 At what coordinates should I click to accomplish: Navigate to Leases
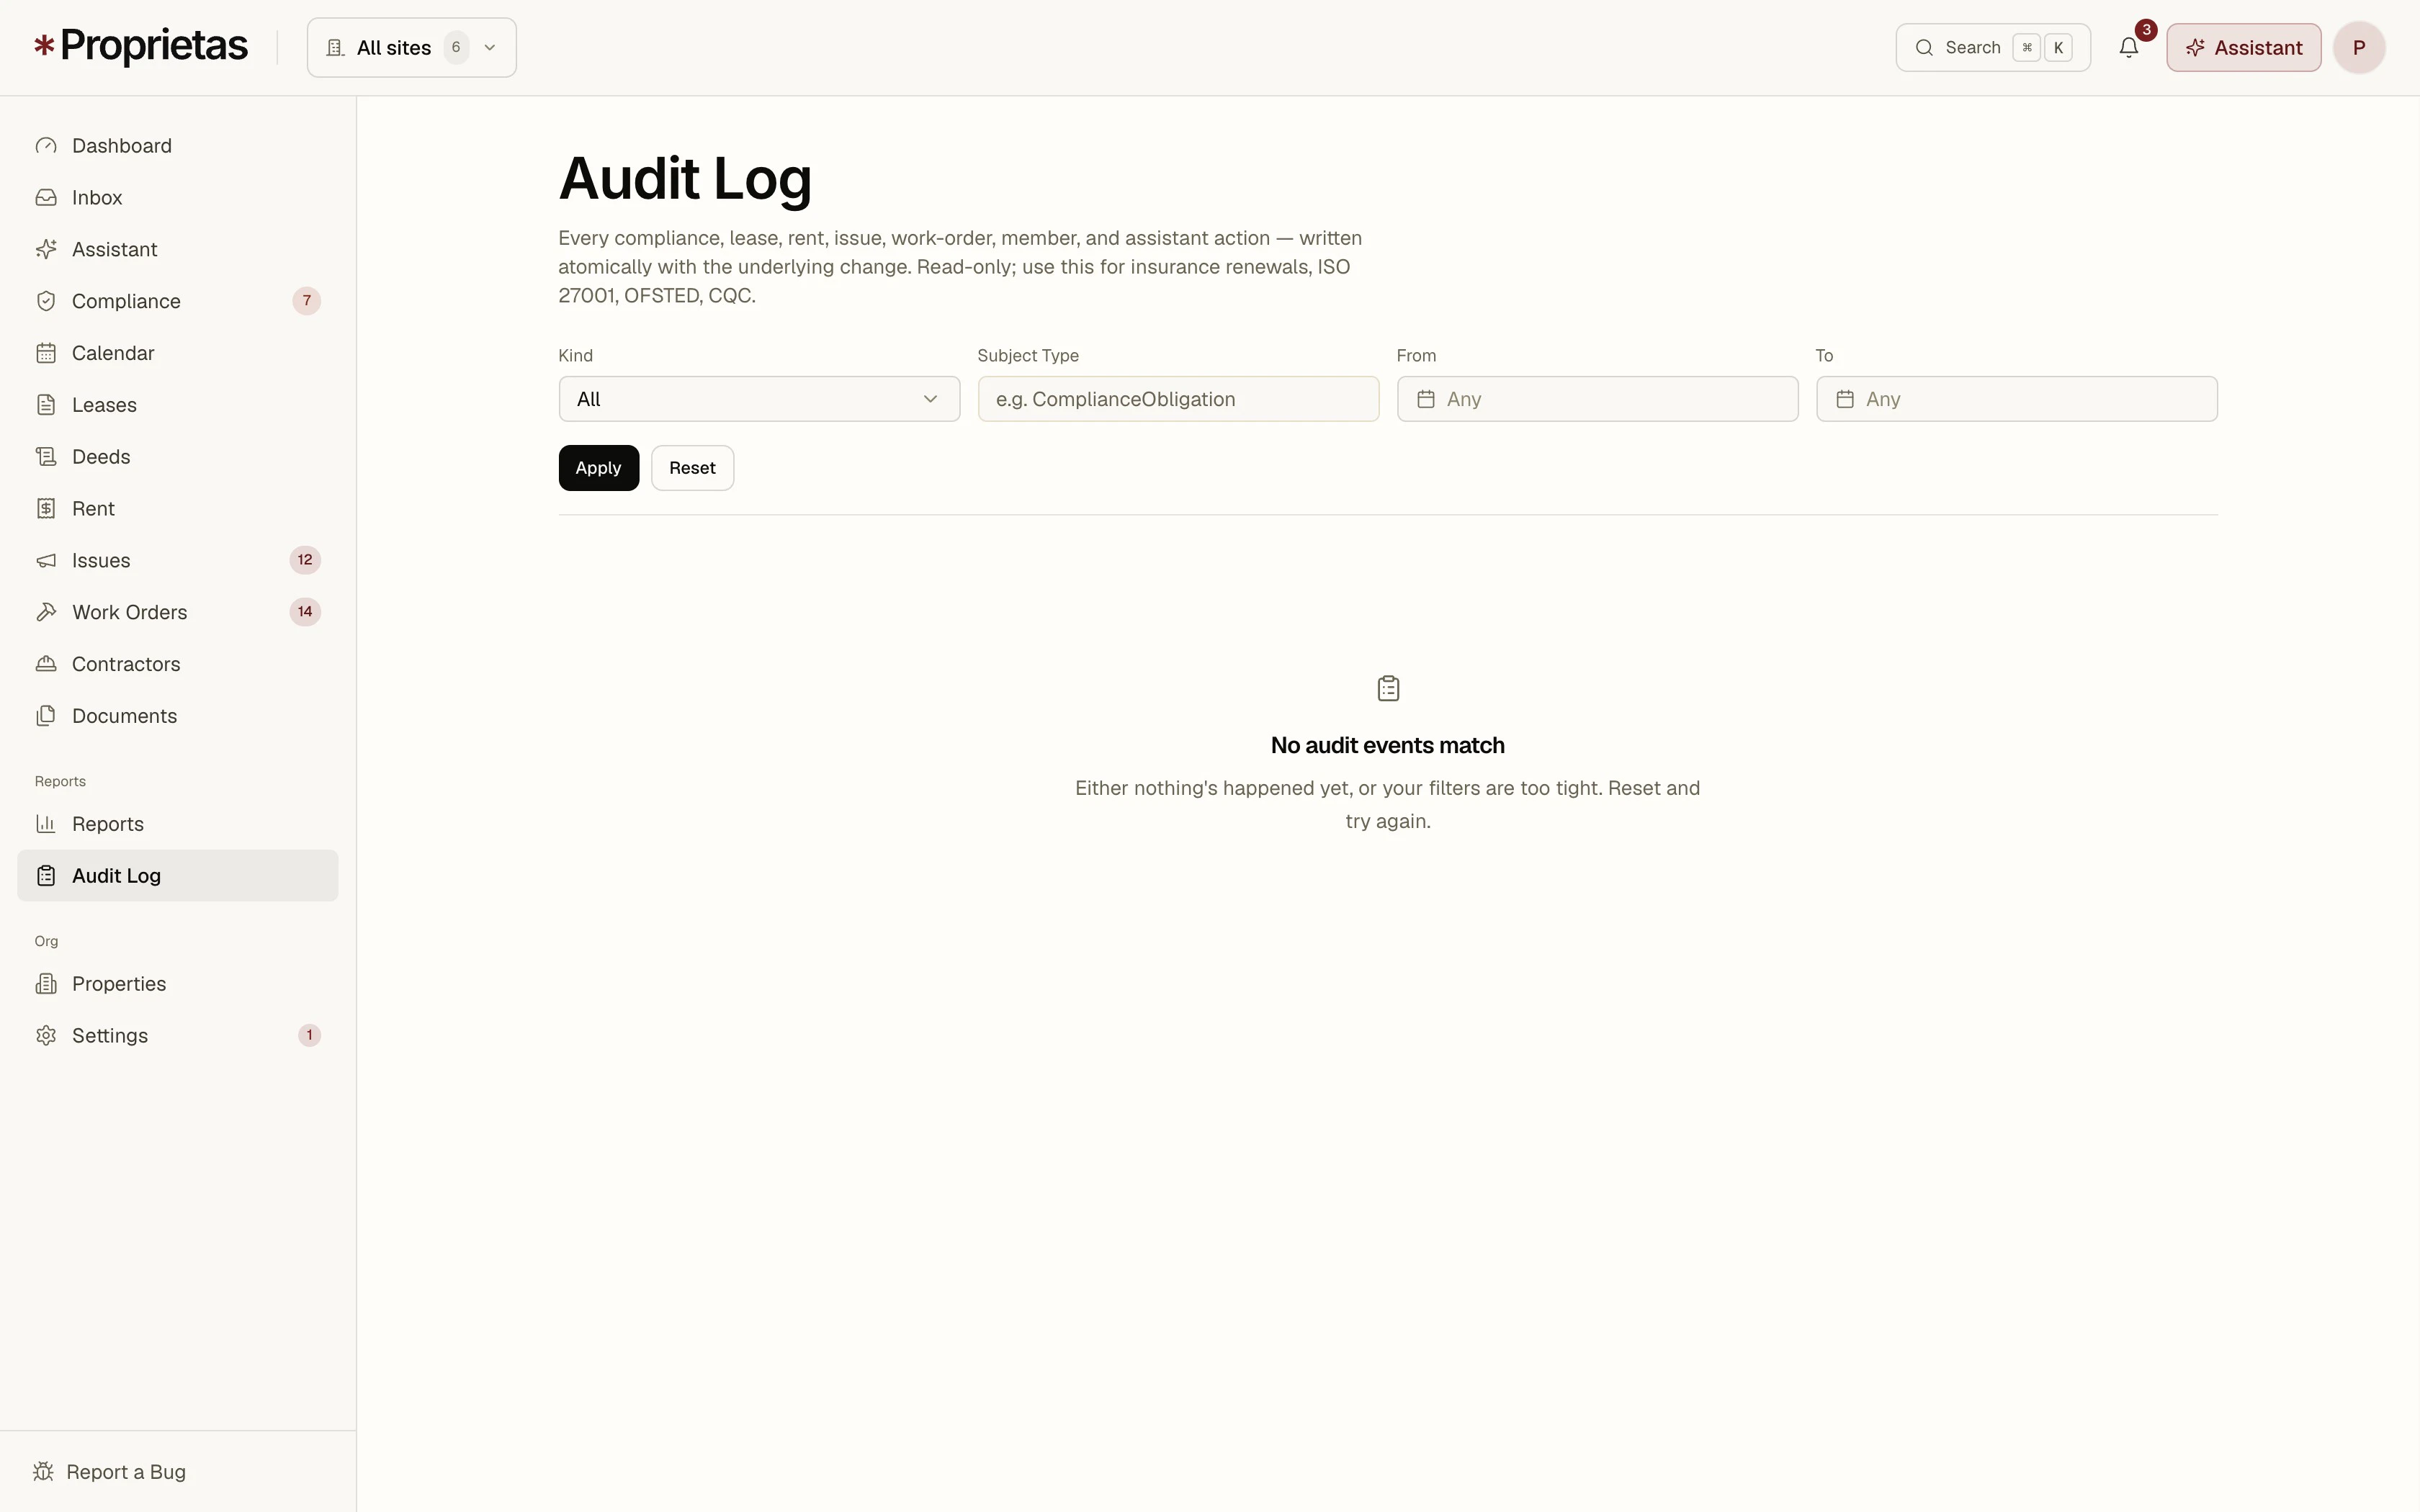178,405
